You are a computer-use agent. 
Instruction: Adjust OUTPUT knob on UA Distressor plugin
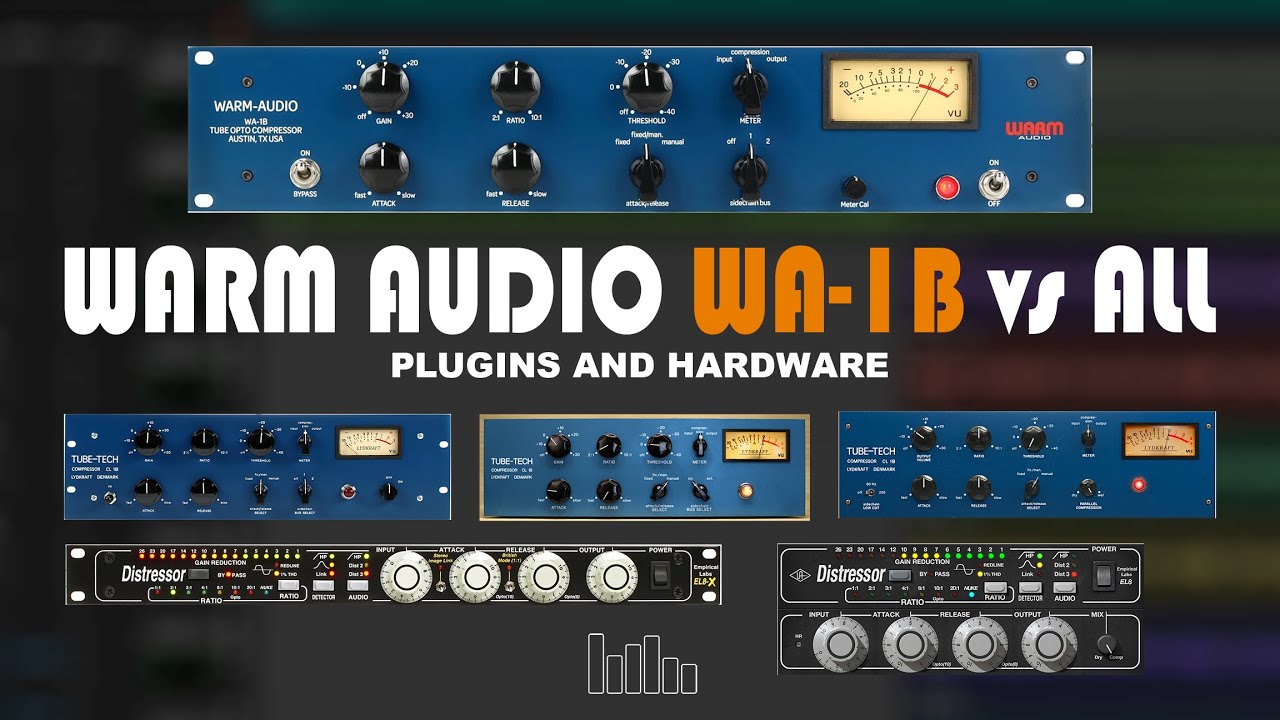(1049, 643)
